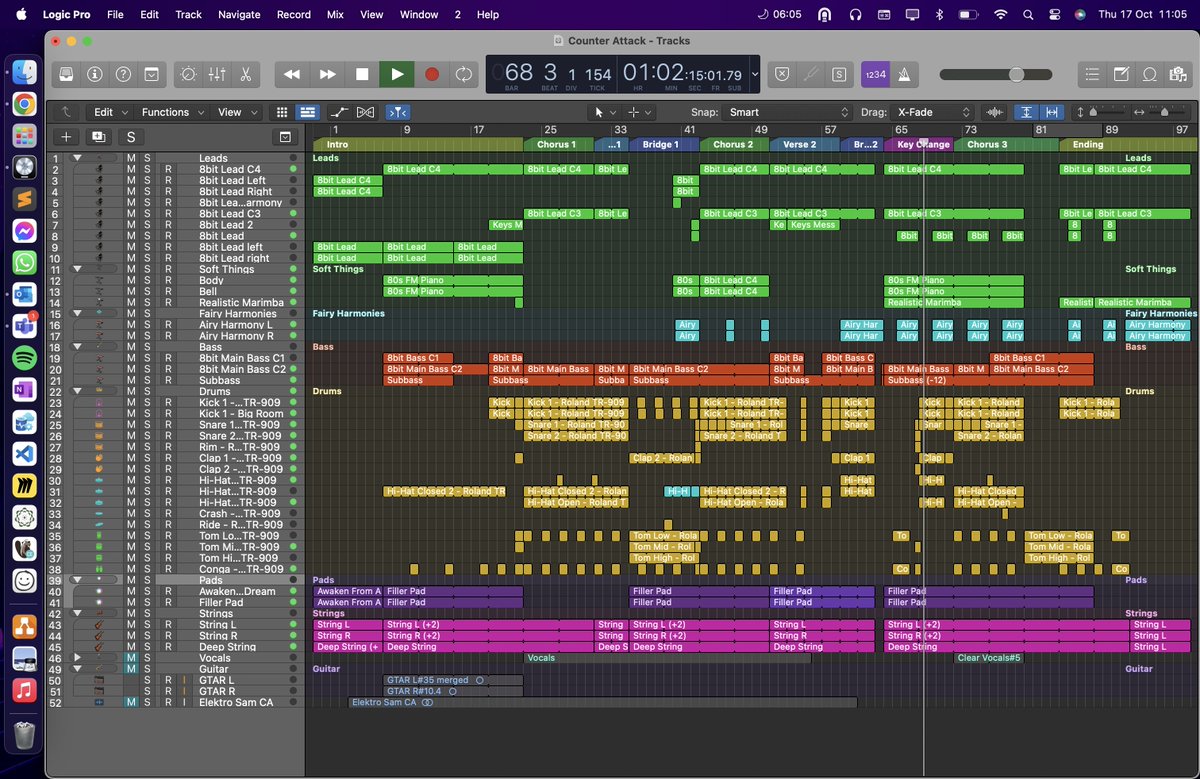Select the highlighted list view icon
1200x779 pixels.
point(308,112)
